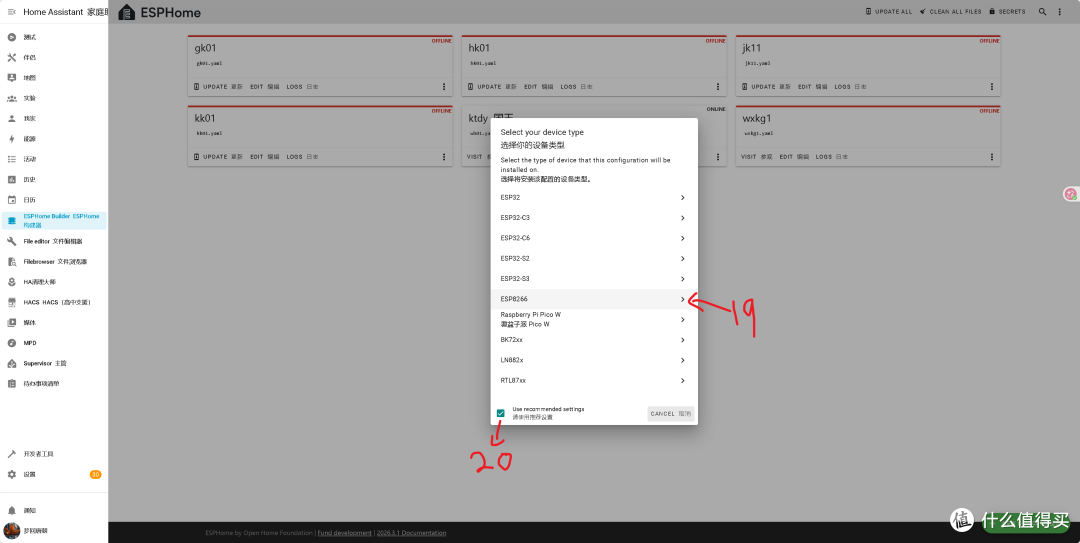Viewport: 1080px width, 543px height.
Task: Select ESP32-C6 device type
Action: coord(594,238)
